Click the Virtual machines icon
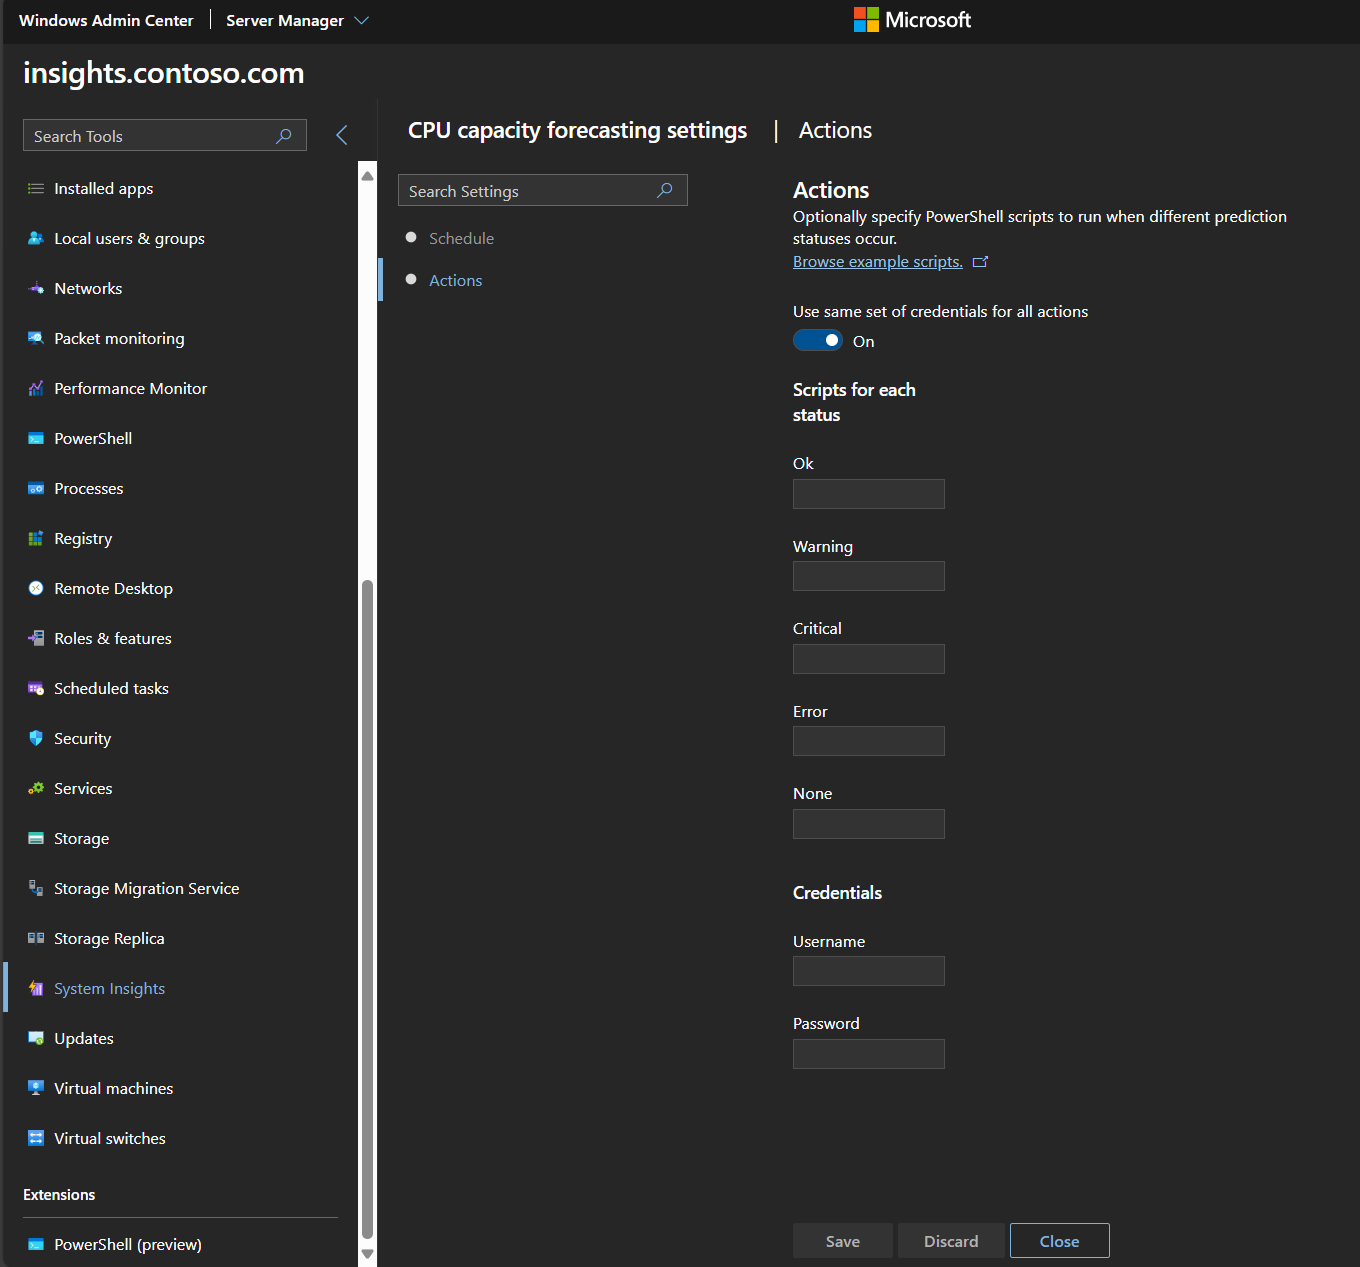Viewport: 1360px width, 1267px height. point(36,1088)
